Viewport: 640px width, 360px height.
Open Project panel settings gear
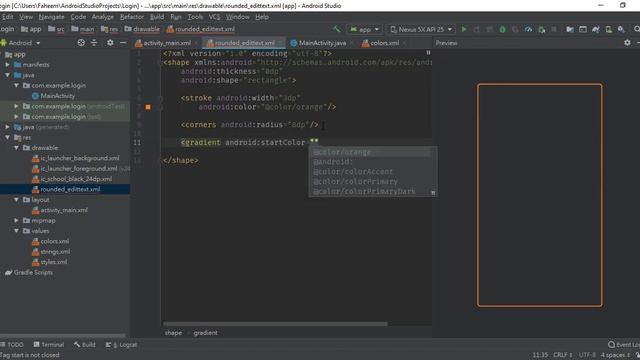110,42
